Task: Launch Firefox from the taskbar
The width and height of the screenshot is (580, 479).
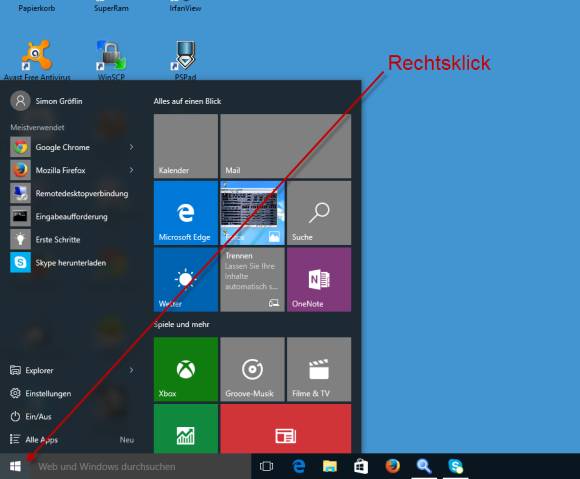Action: [x=392, y=466]
